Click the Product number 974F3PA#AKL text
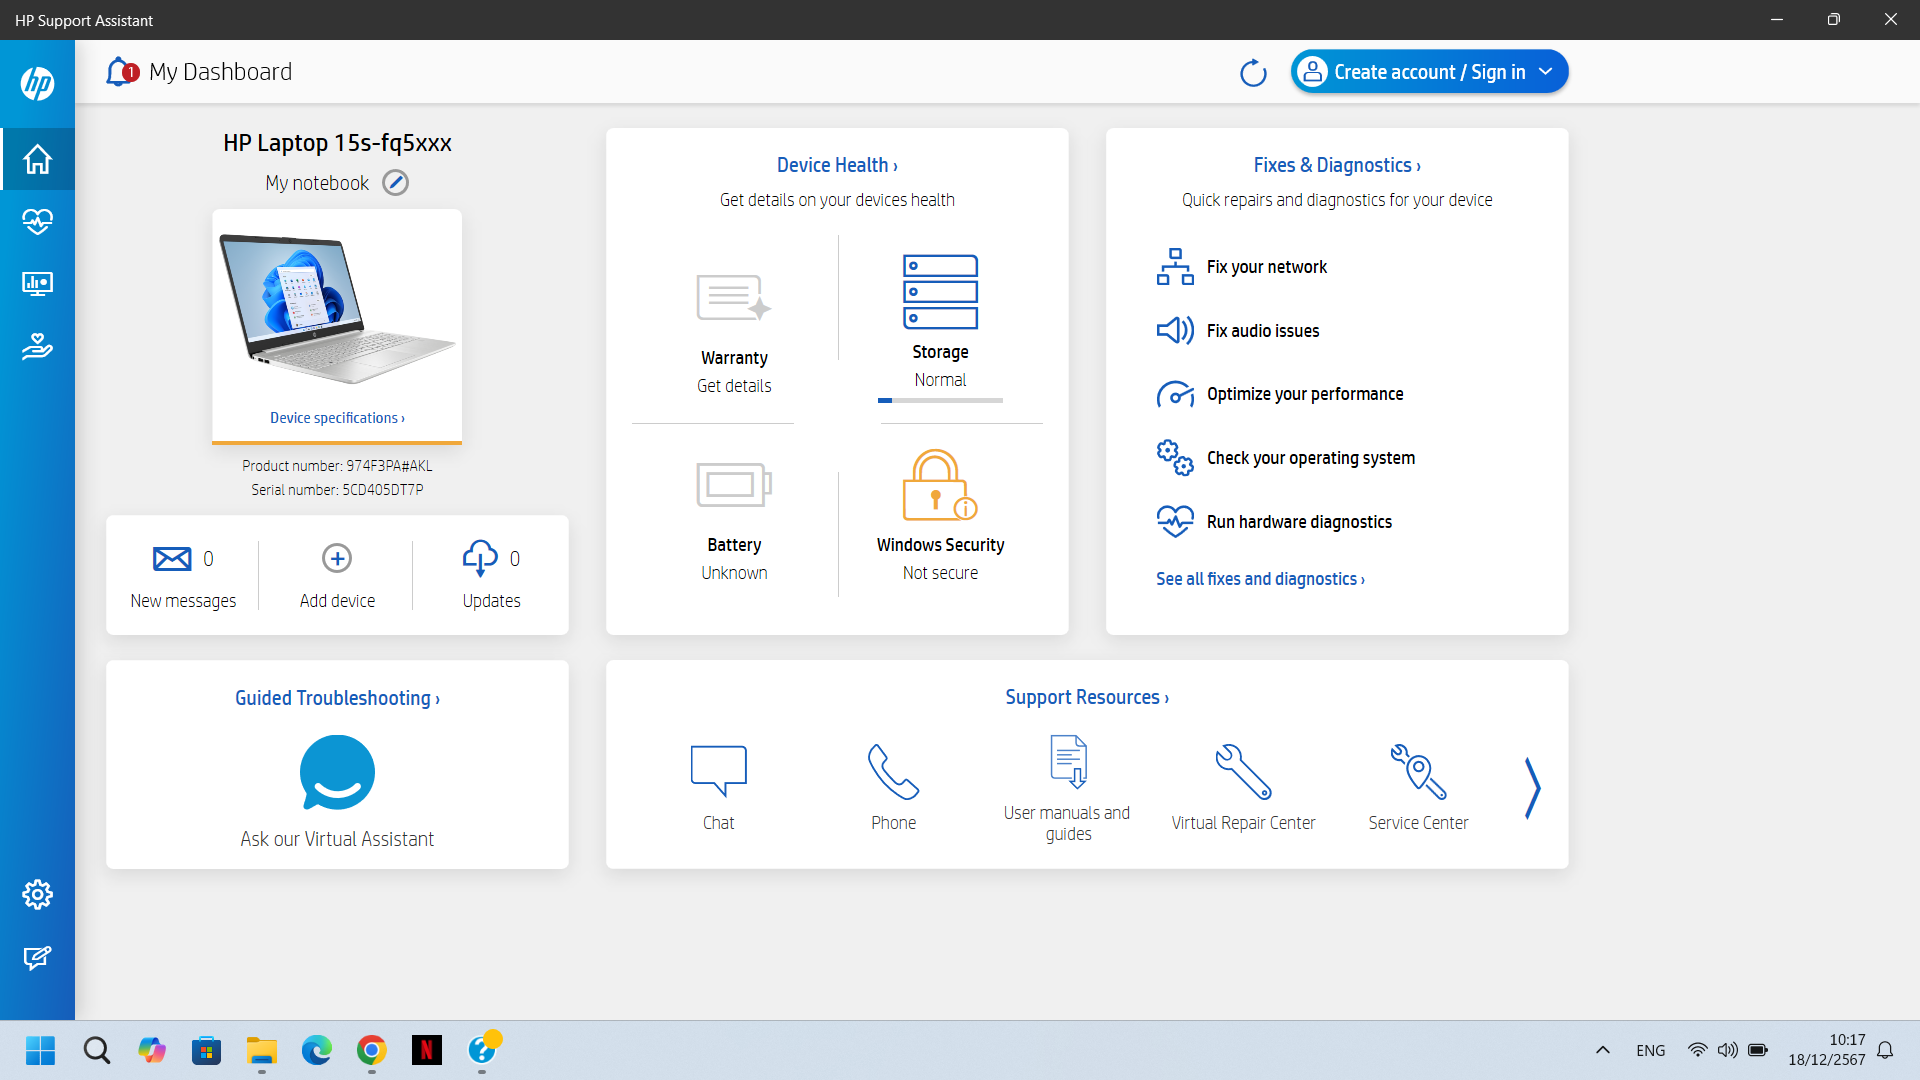This screenshot has width=1920, height=1080. [337, 466]
